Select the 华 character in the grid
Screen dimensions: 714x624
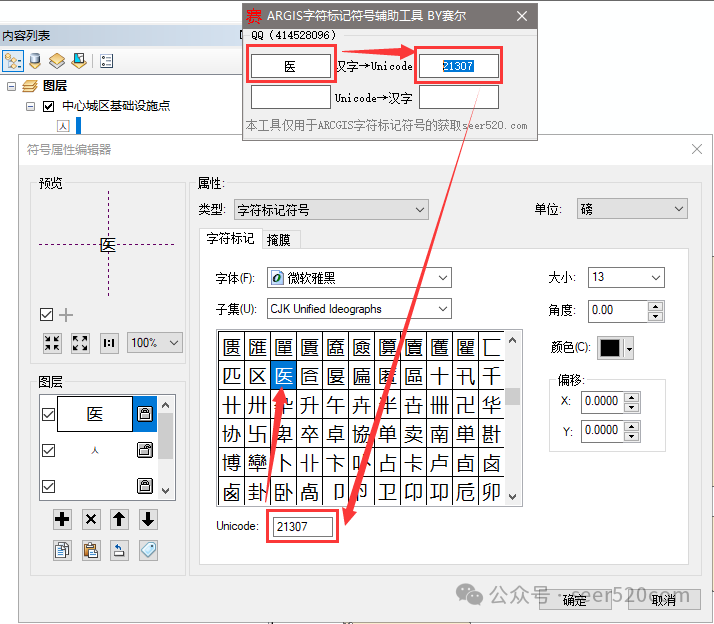[491, 404]
